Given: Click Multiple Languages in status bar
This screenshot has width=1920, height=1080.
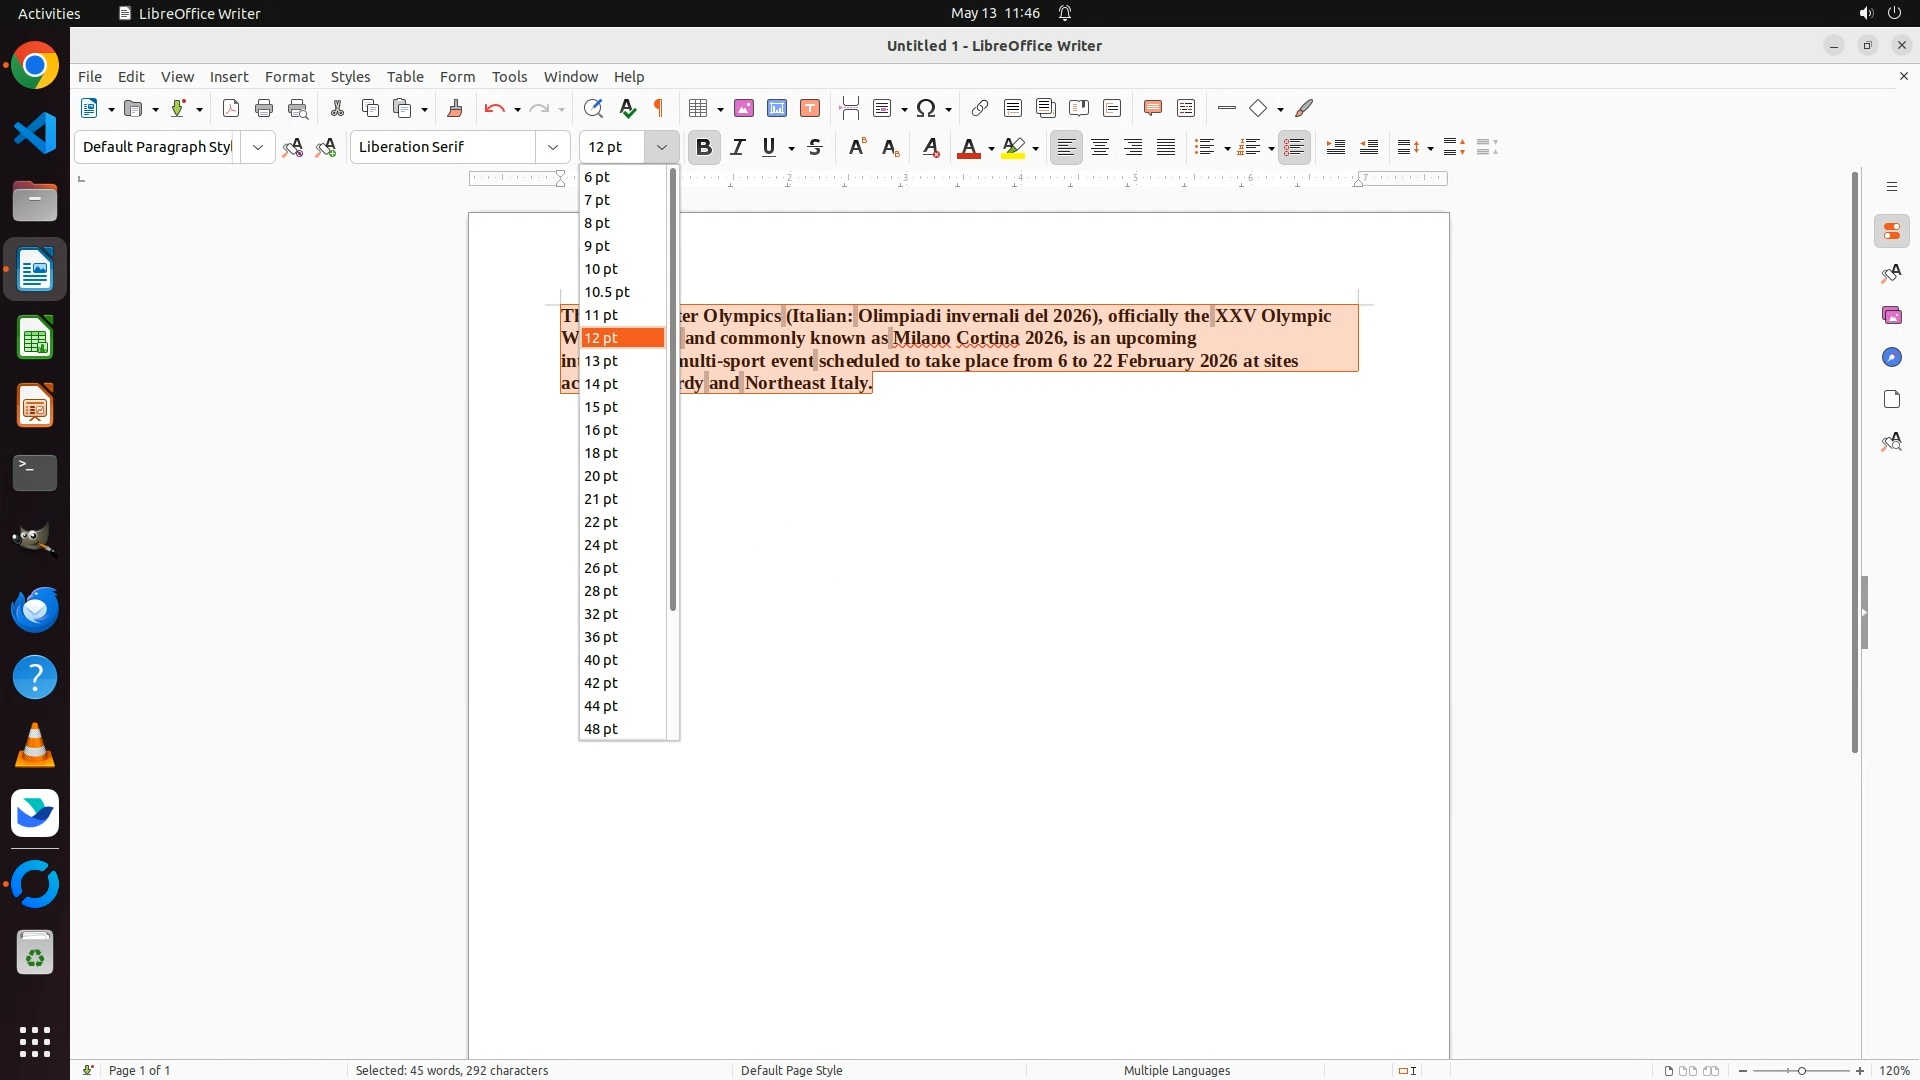Looking at the screenshot, I should (x=1176, y=1070).
